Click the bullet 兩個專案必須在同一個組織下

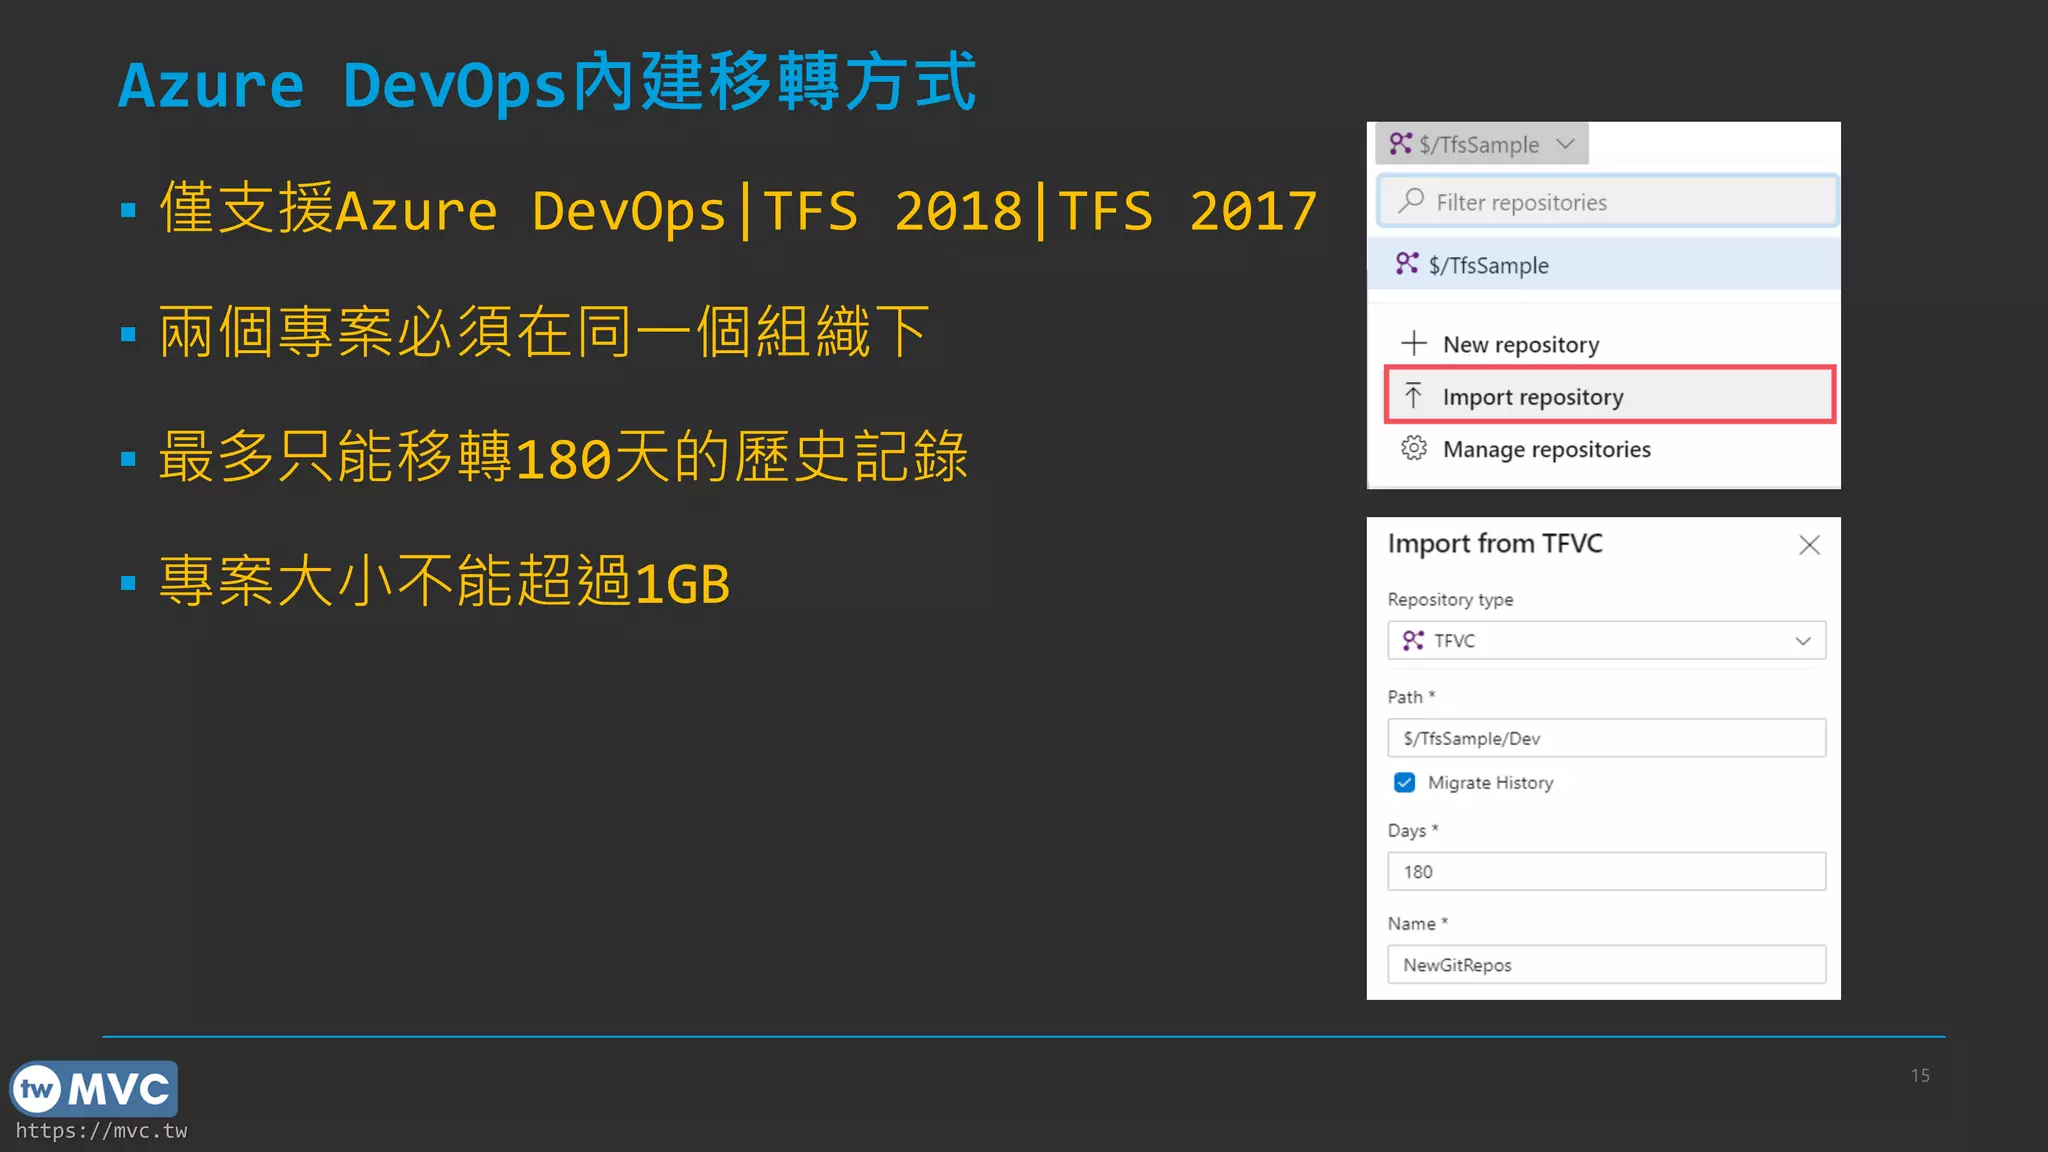coord(544,332)
